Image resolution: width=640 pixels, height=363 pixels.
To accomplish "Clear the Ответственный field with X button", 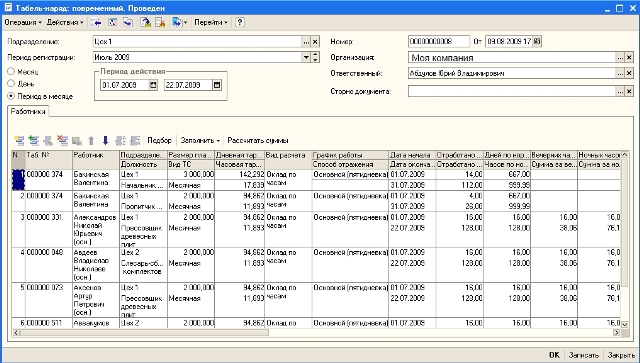I will 629,73.
